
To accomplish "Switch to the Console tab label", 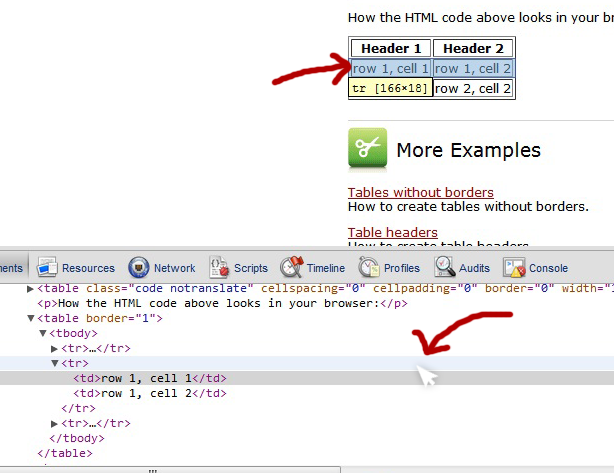I will (548, 268).
